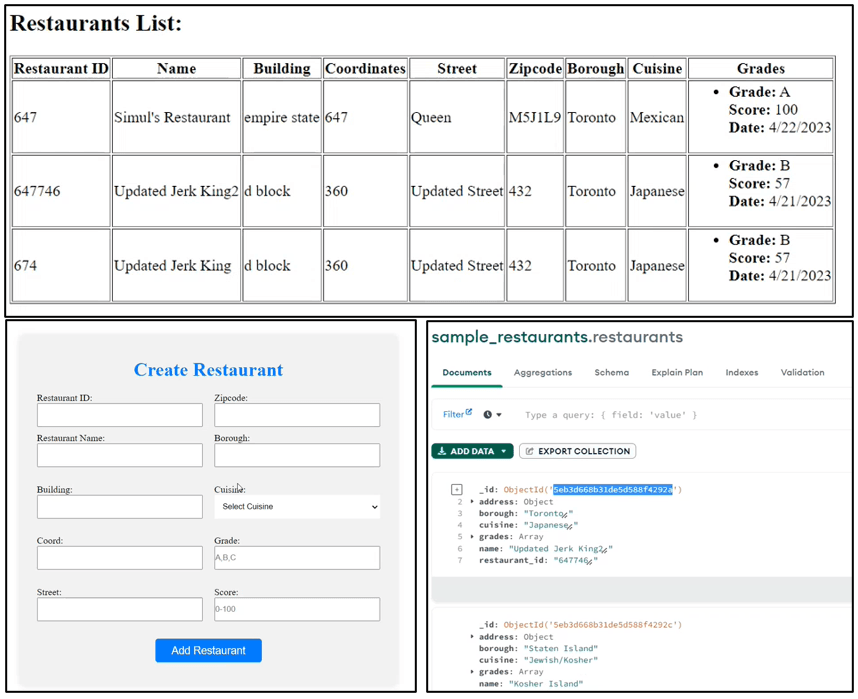Viewport: 858px width, 699px height.
Task: Focus the Restaurant ID input field
Action: pos(119,415)
